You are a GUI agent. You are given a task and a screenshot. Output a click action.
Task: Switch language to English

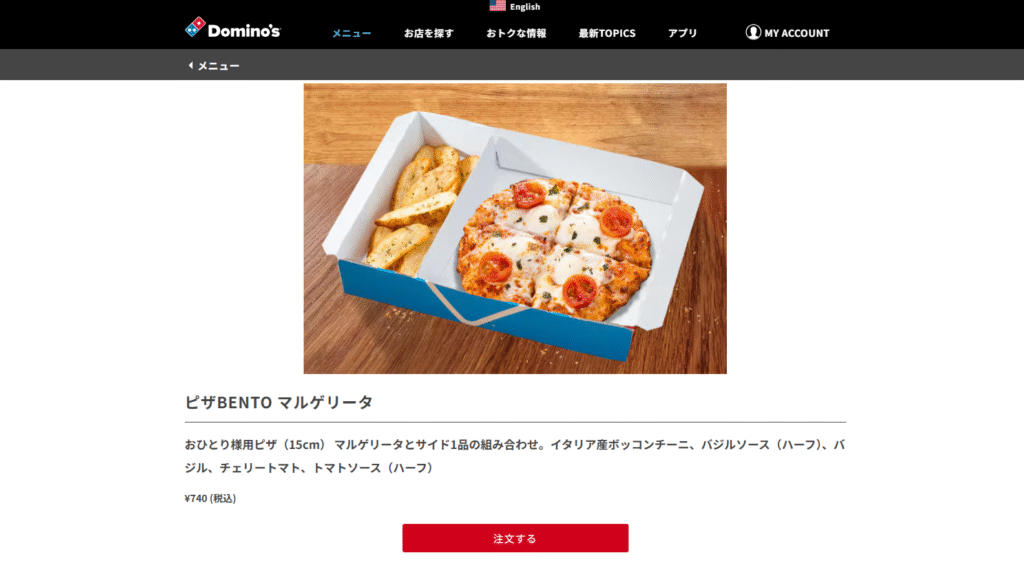(524, 7)
